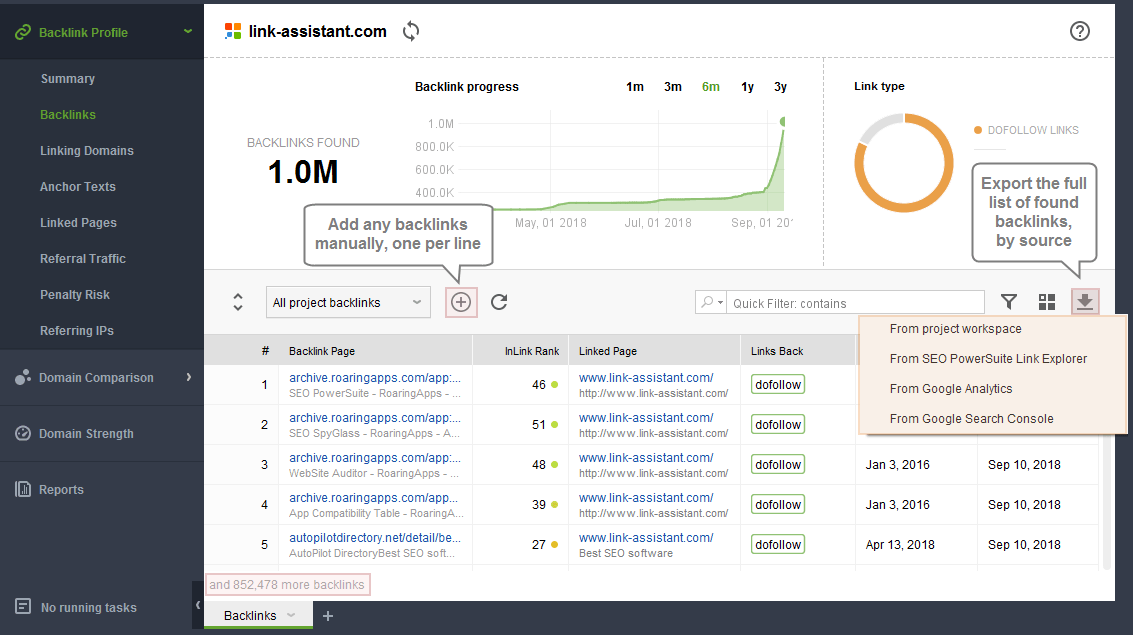Screen dimensions: 1133x635
Task: Select the 3m time range
Action: (673, 87)
